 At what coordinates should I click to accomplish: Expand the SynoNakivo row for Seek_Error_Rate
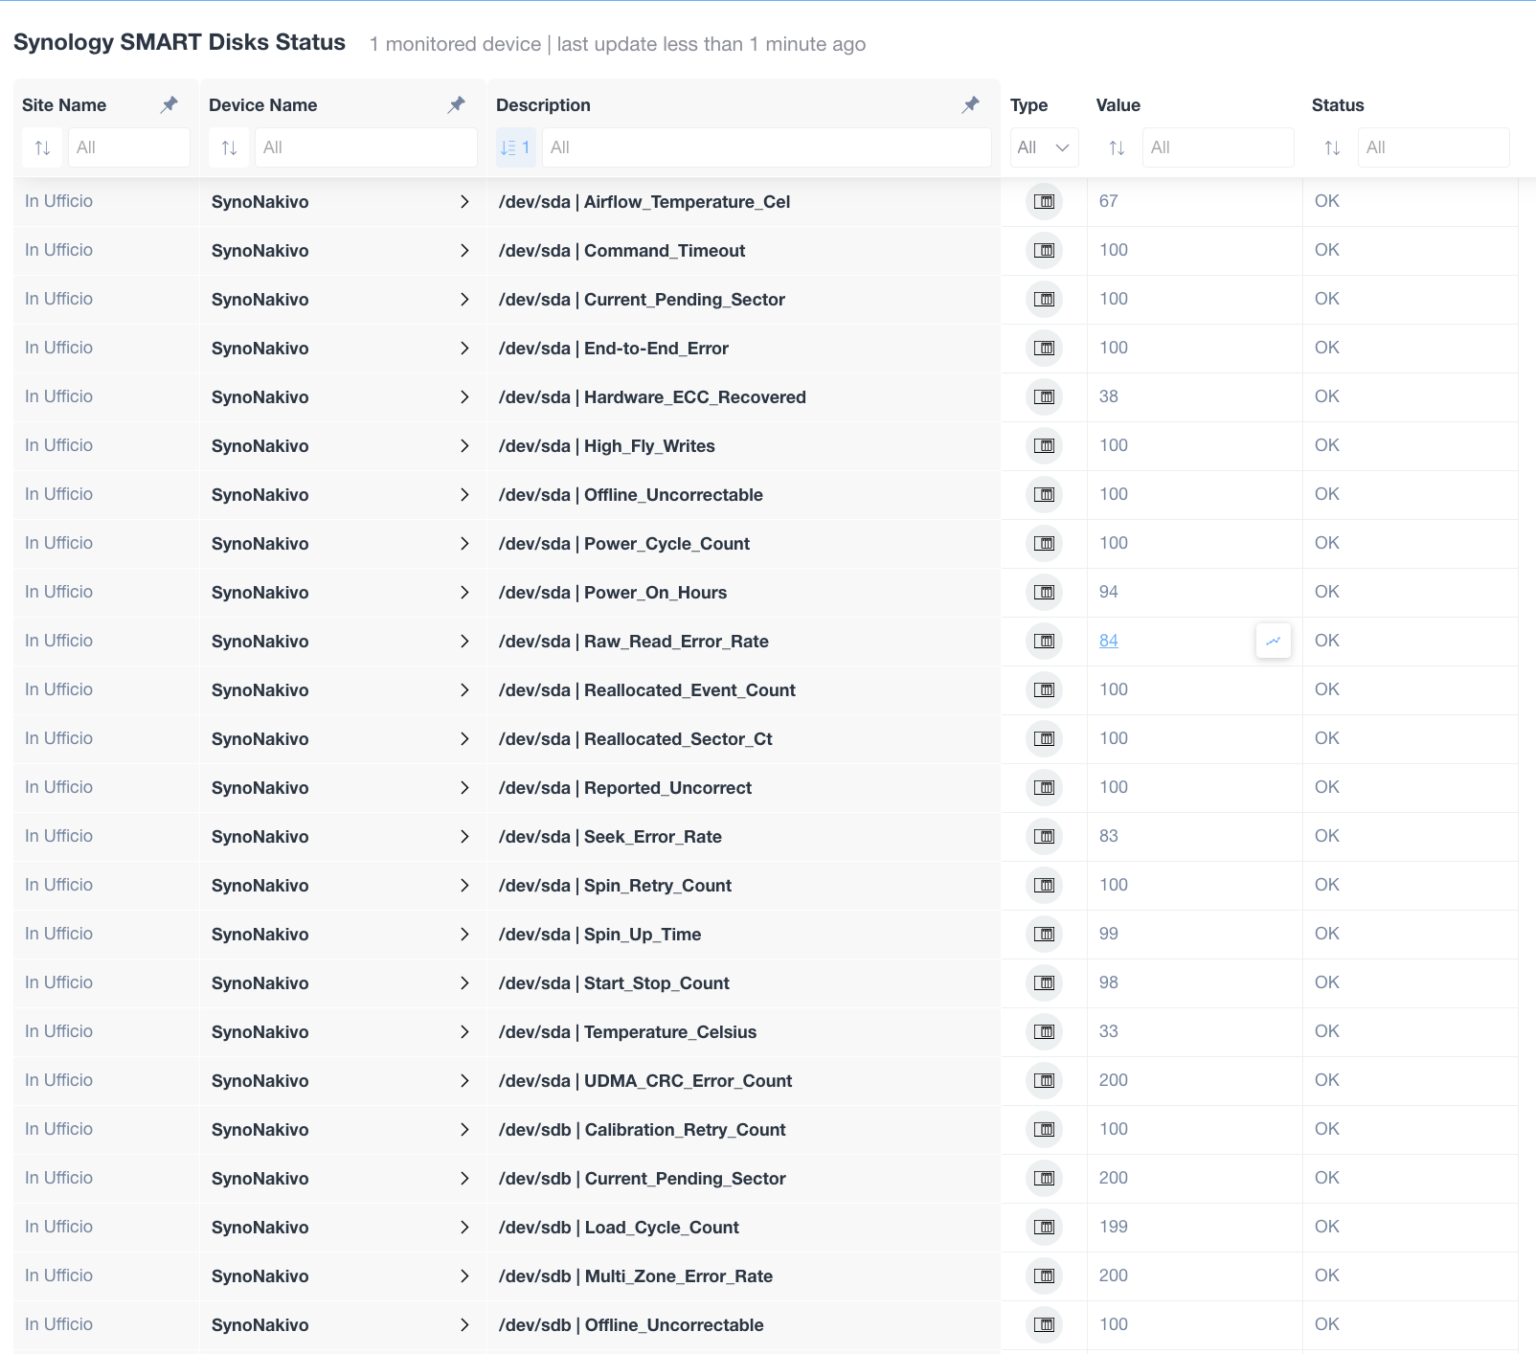[465, 836]
